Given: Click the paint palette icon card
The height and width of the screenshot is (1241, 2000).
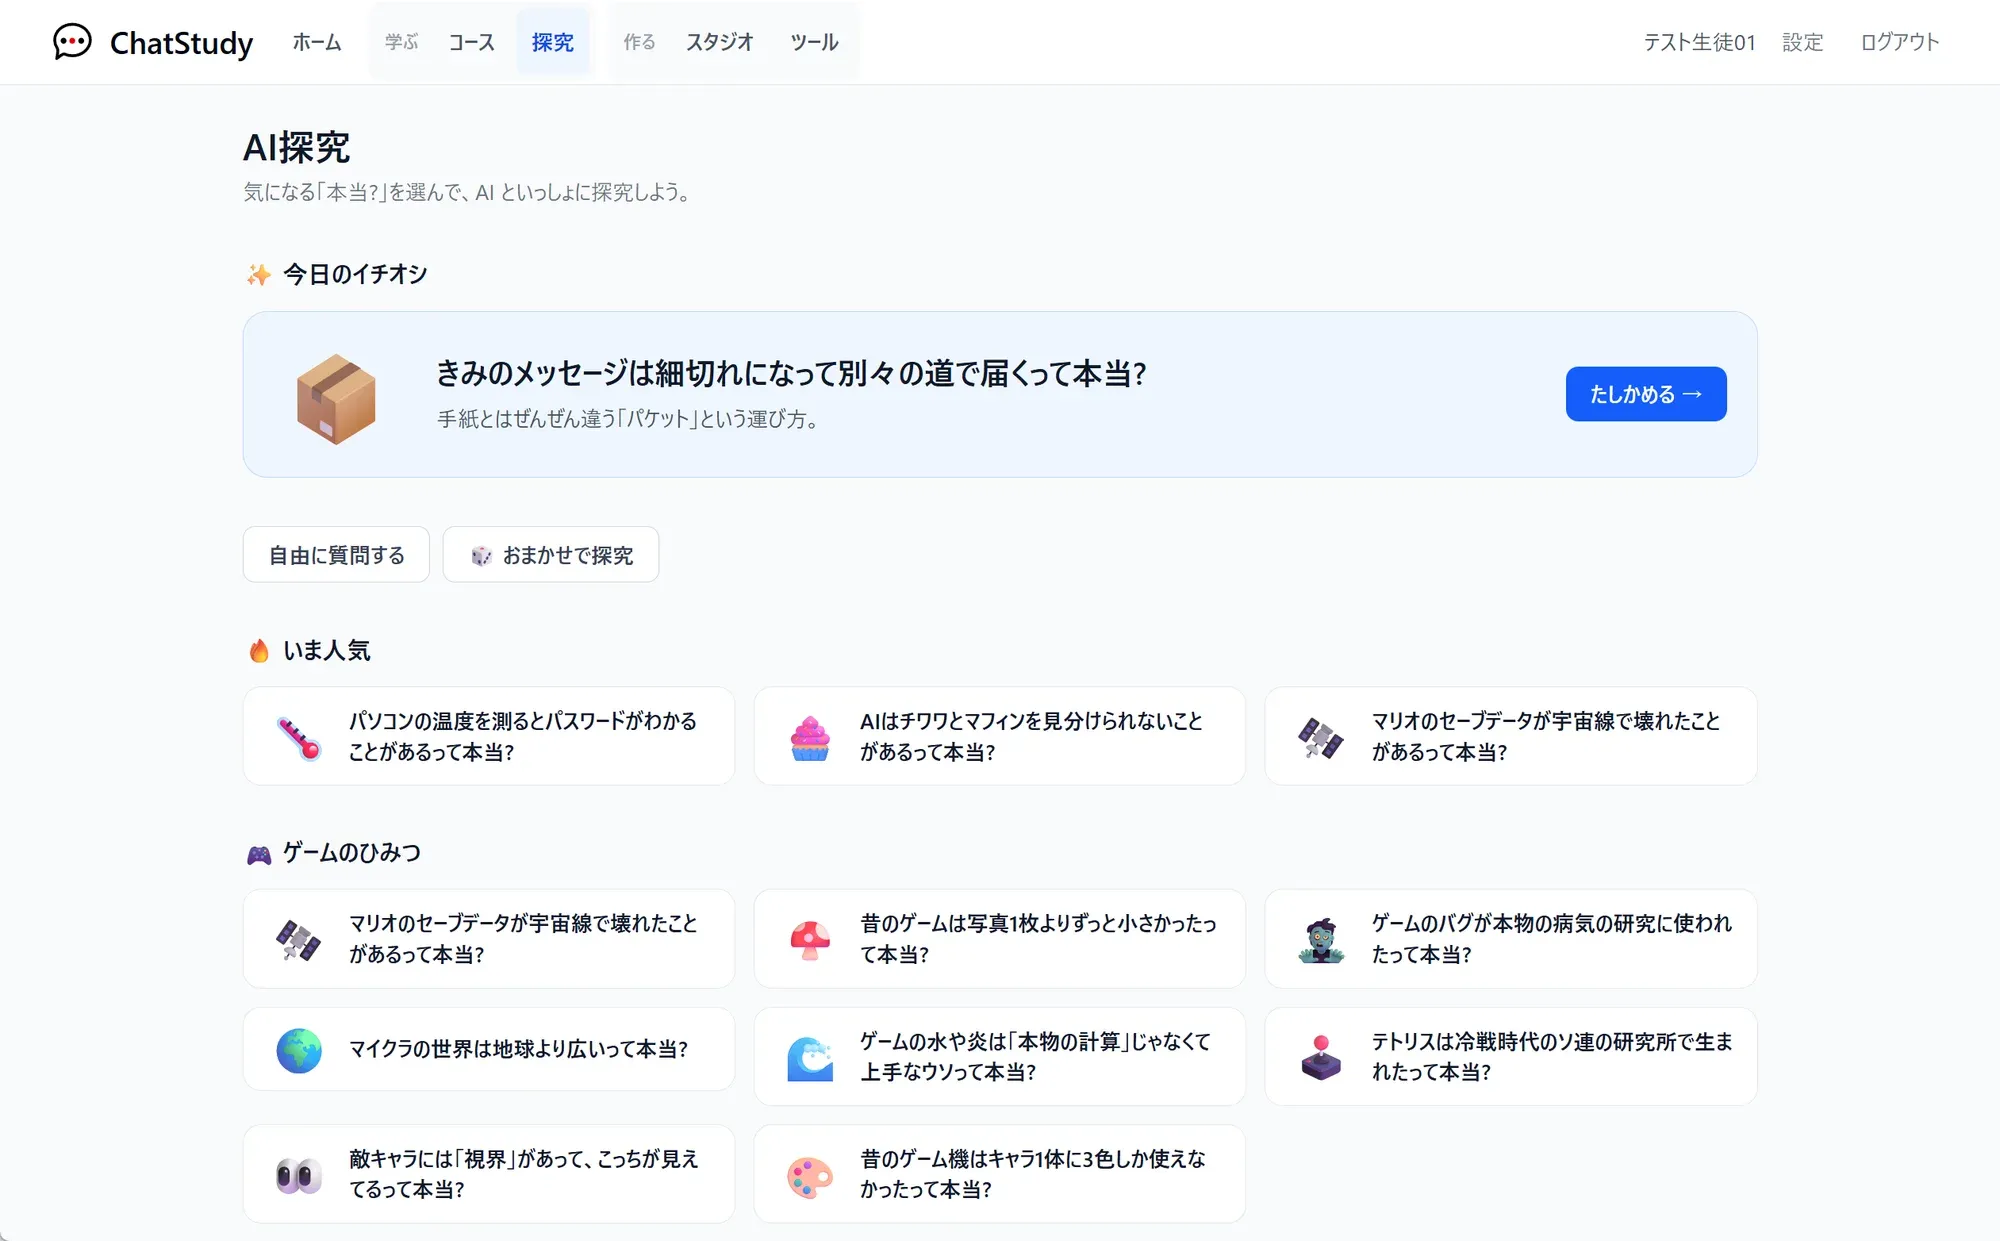Looking at the screenshot, I should pyautogui.click(x=810, y=1176).
